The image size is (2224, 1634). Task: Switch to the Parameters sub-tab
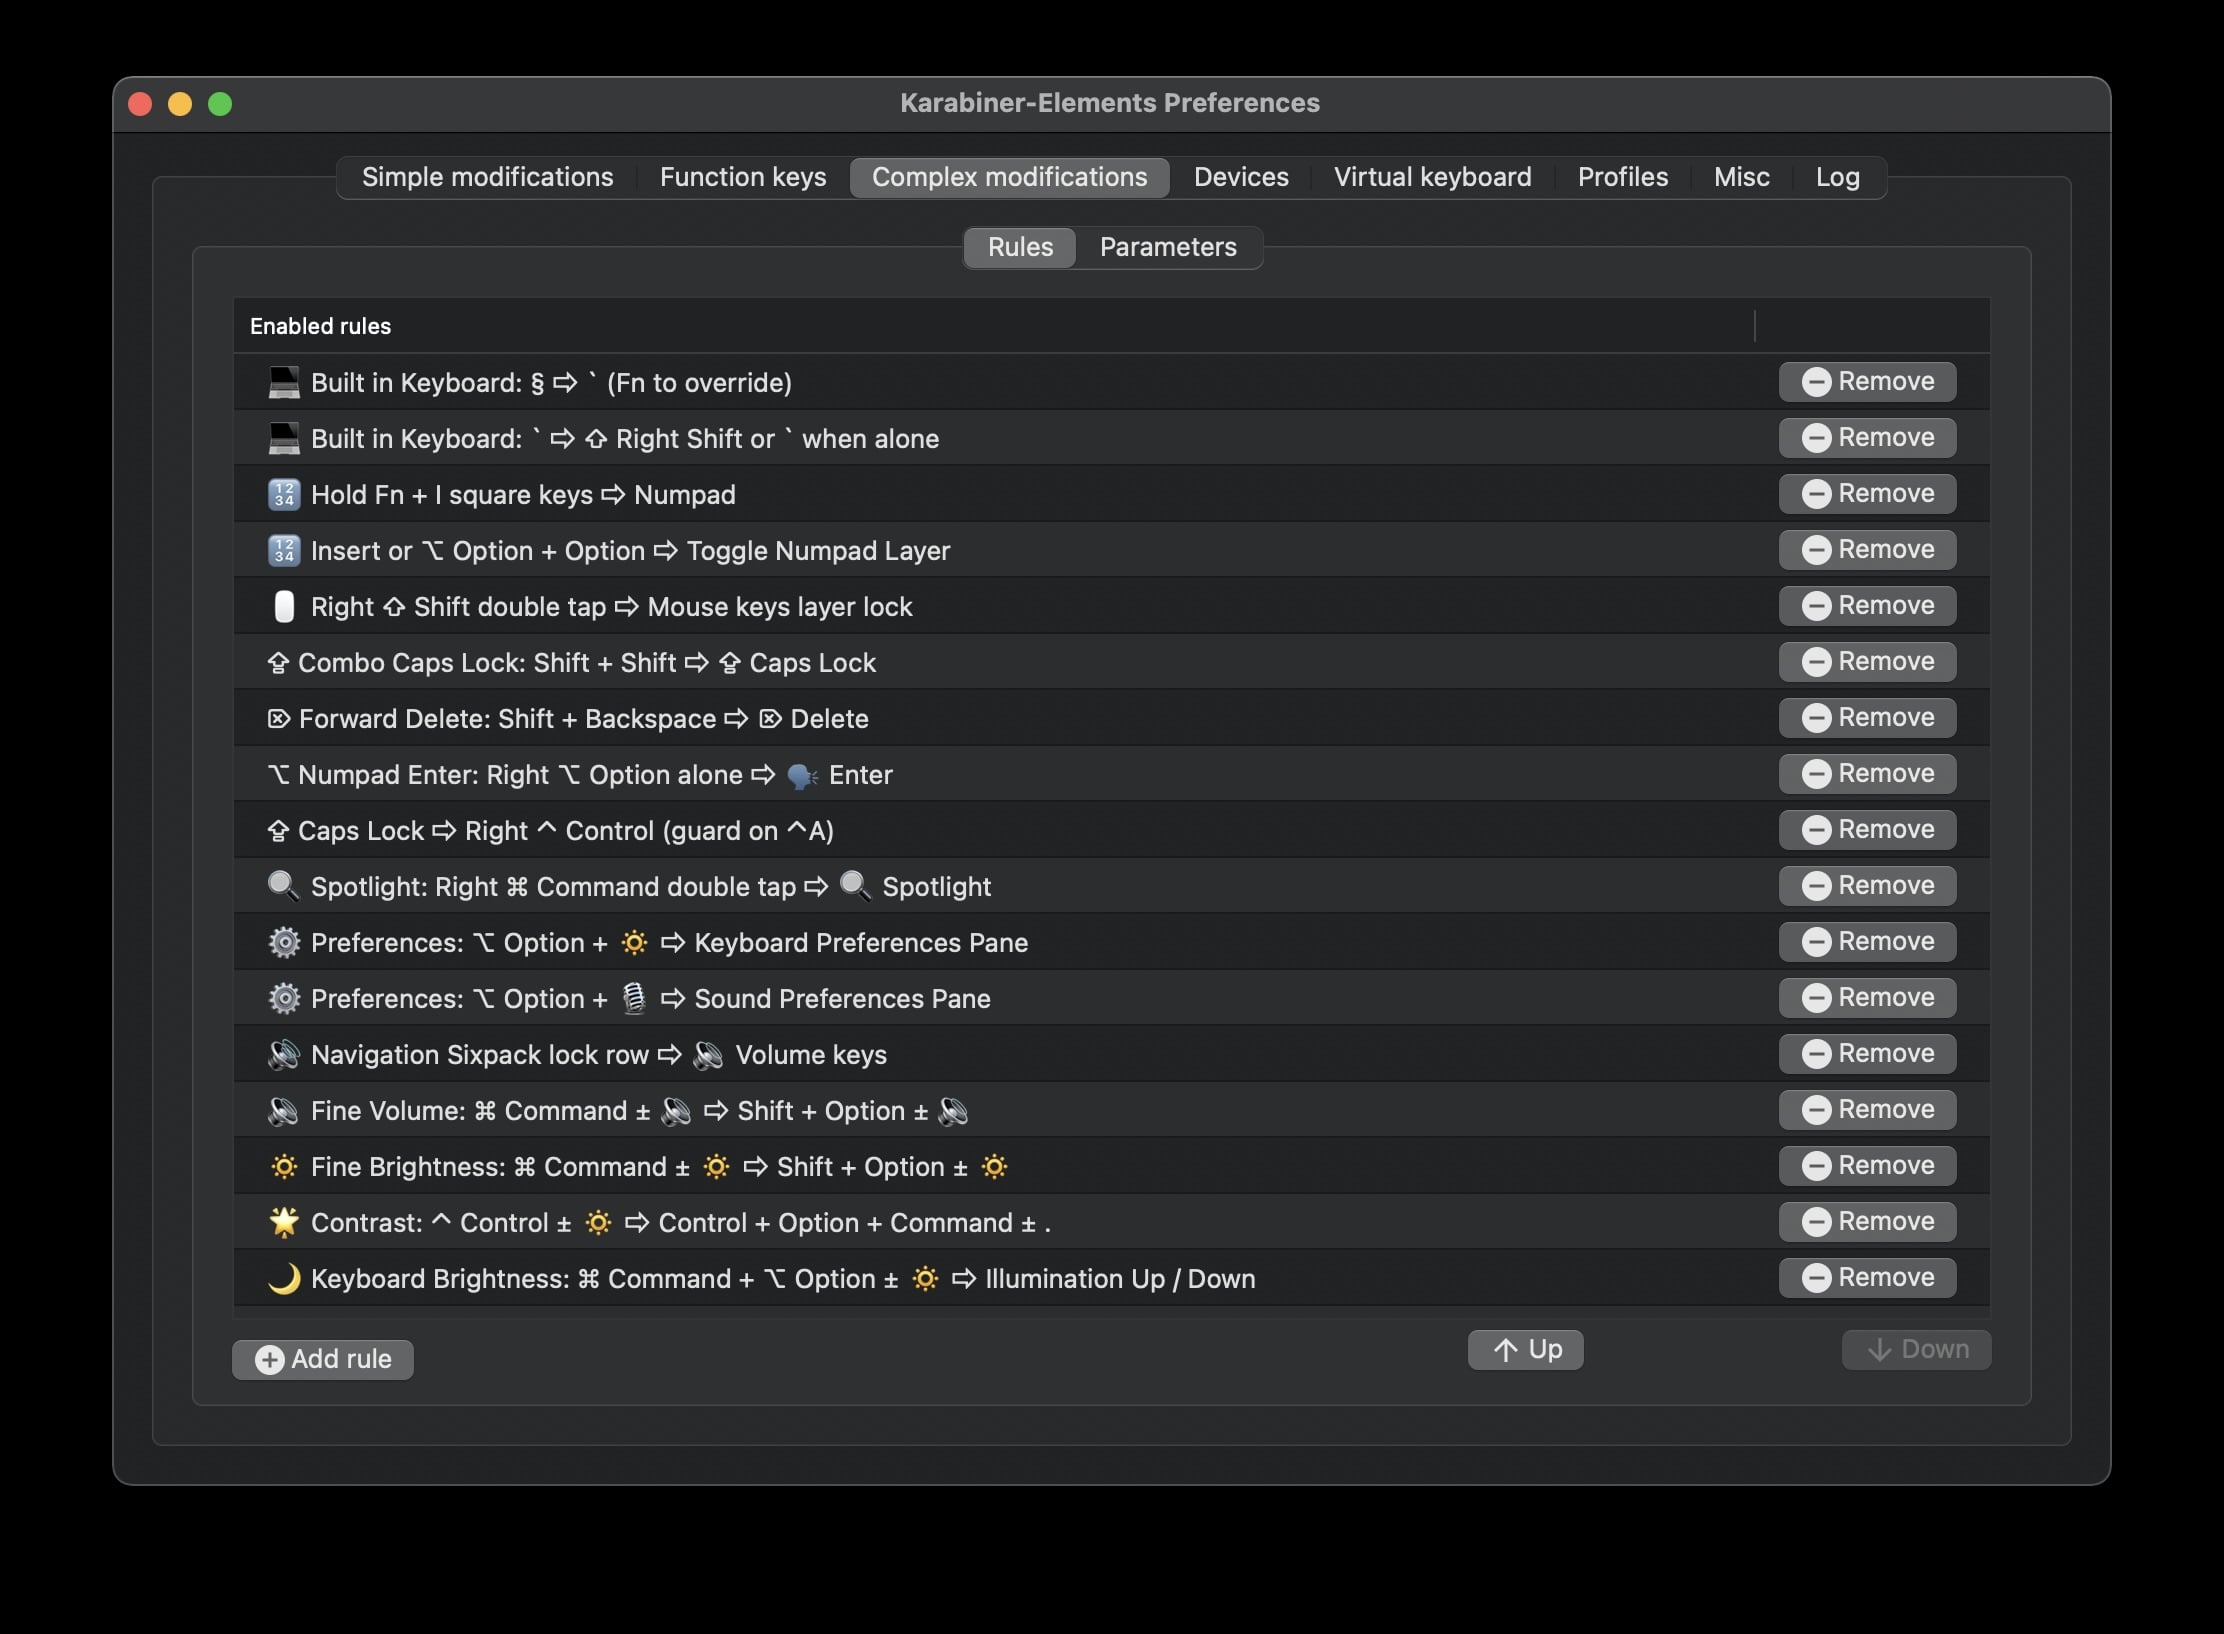pyautogui.click(x=1168, y=247)
